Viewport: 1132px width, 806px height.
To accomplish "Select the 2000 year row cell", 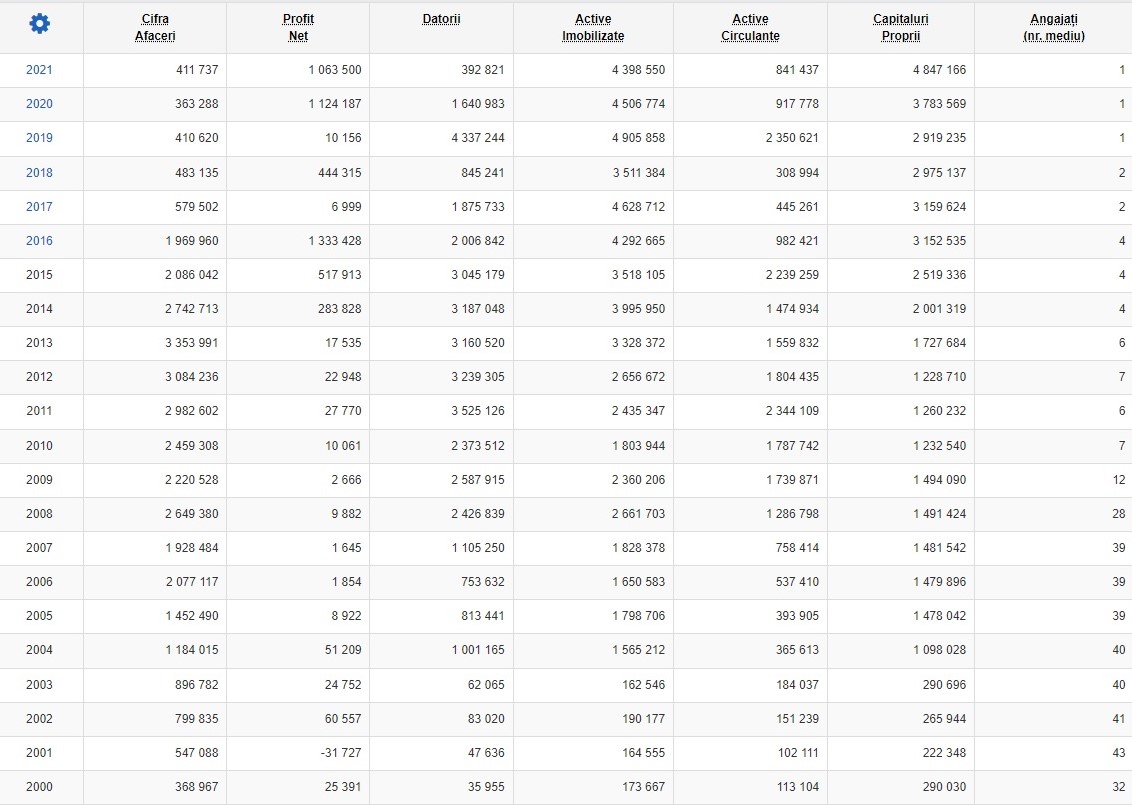I will point(39,786).
